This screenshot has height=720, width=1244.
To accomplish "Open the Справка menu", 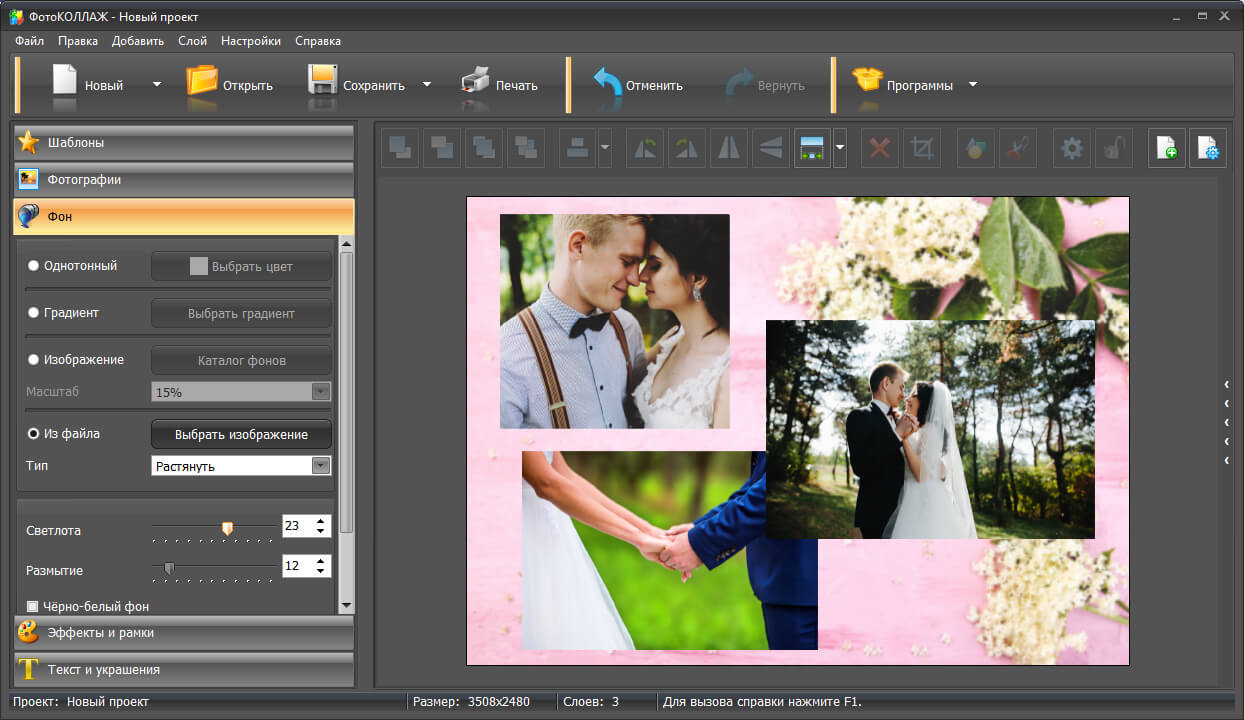I will (x=318, y=41).
